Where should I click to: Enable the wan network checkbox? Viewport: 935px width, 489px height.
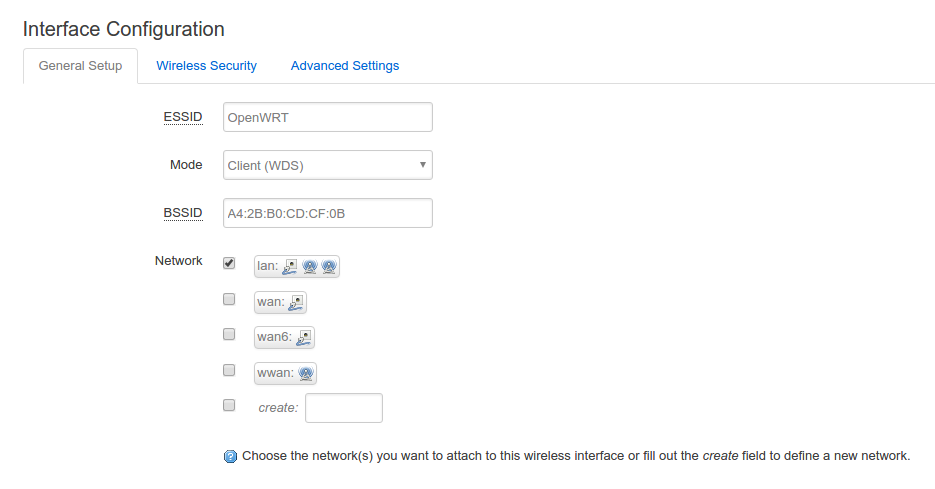coord(229,299)
